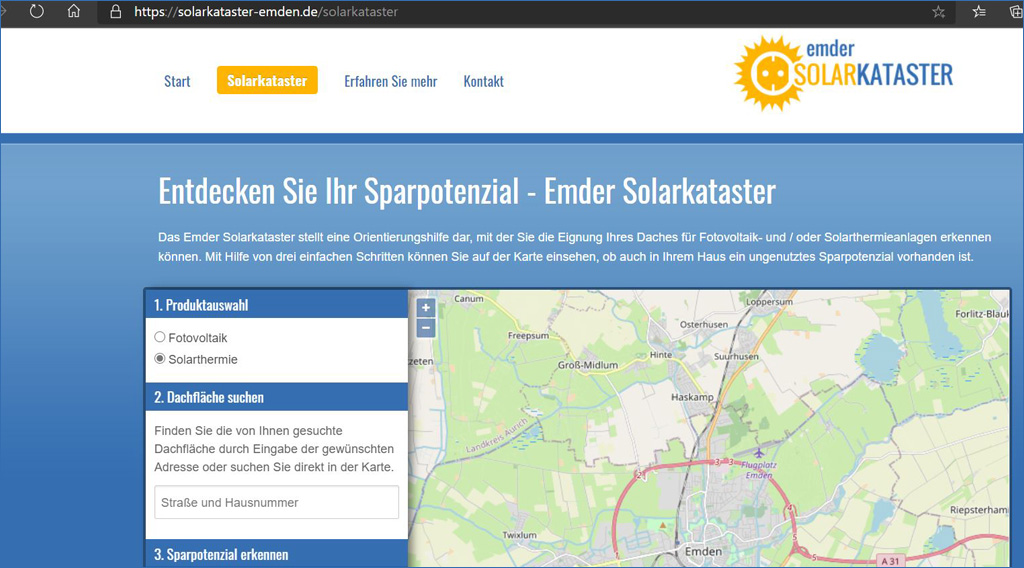
Task: Click the padlock site security icon
Action: pos(115,12)
